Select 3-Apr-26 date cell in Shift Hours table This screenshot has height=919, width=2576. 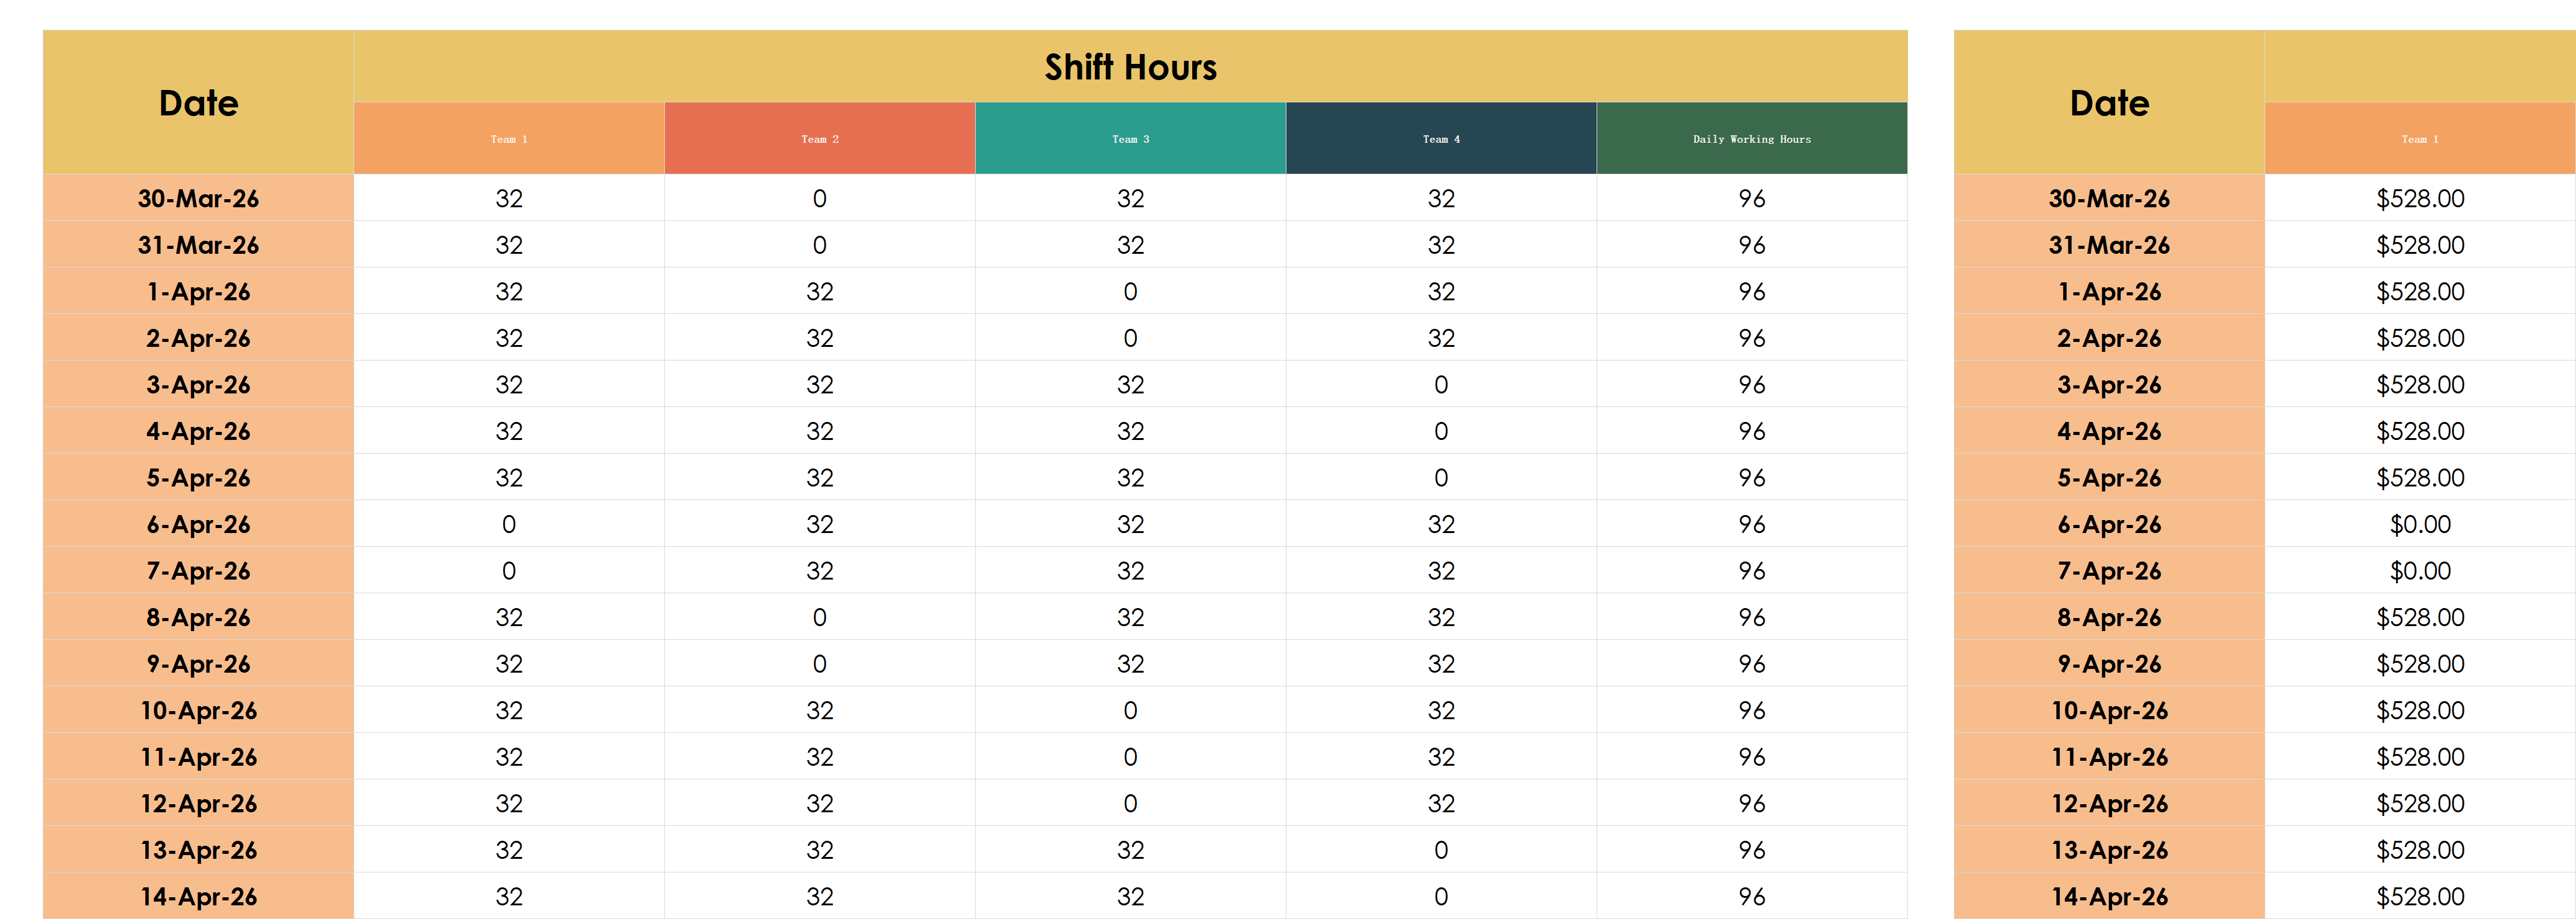pyautogui.click(x=198, y=384)
